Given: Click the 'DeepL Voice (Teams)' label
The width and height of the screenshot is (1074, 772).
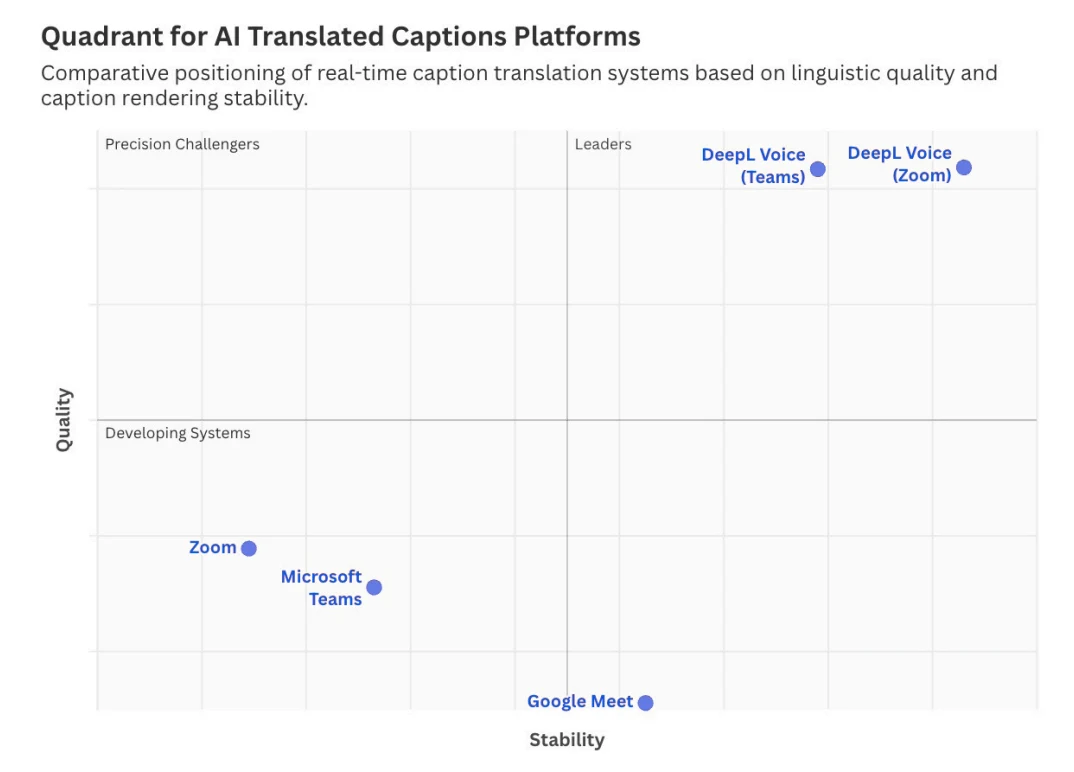Looking at the screenshot, I should [x=753, y=166].
